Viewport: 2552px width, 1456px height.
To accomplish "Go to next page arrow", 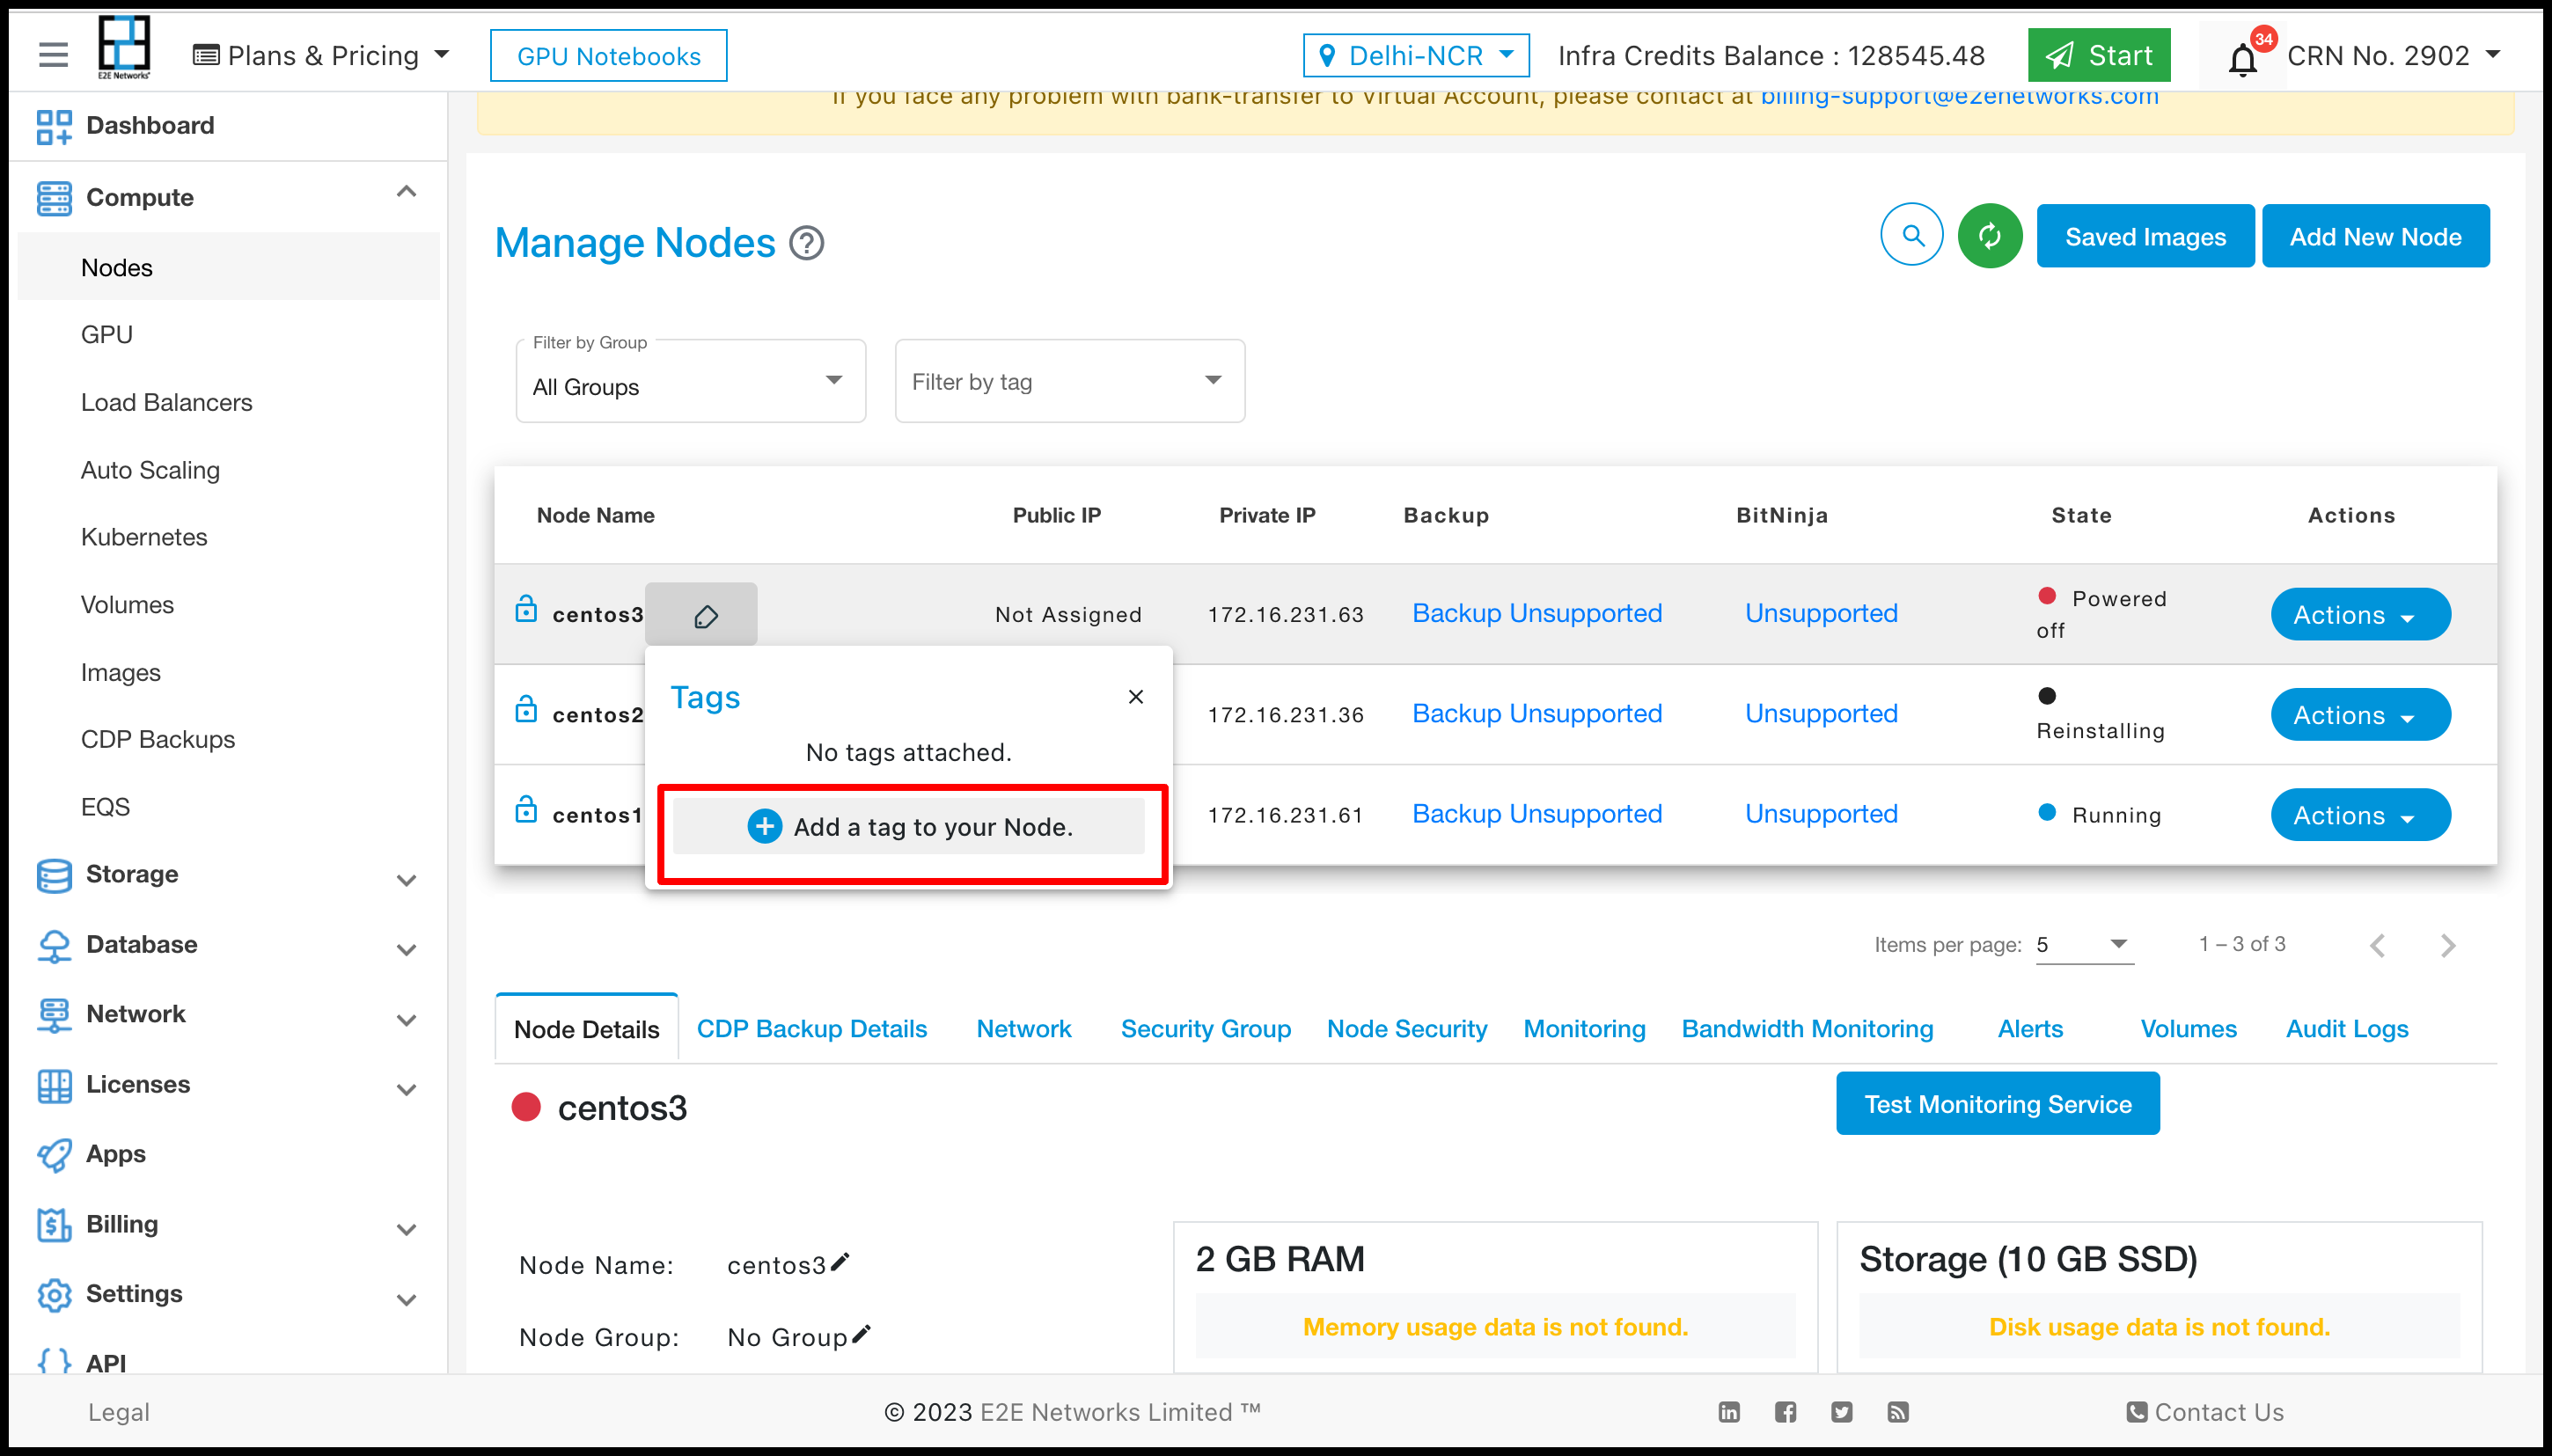I will tap(2447, 945).
